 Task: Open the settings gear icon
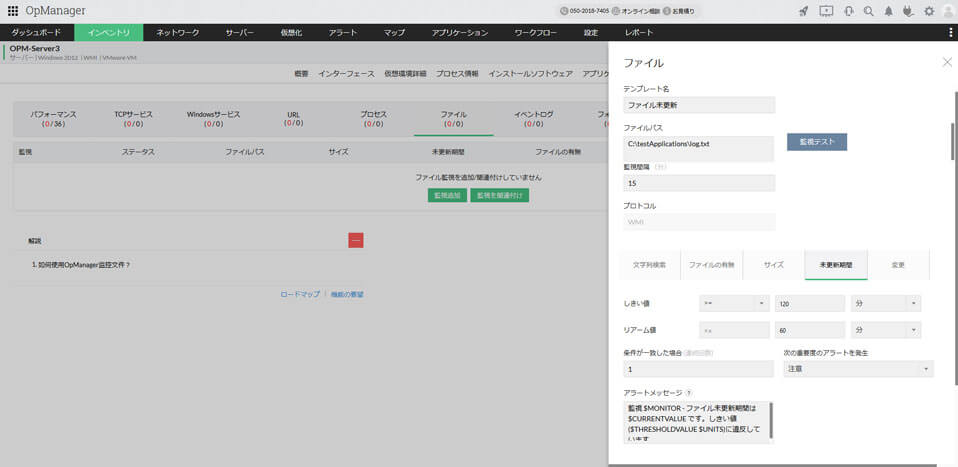coord(929,11)
